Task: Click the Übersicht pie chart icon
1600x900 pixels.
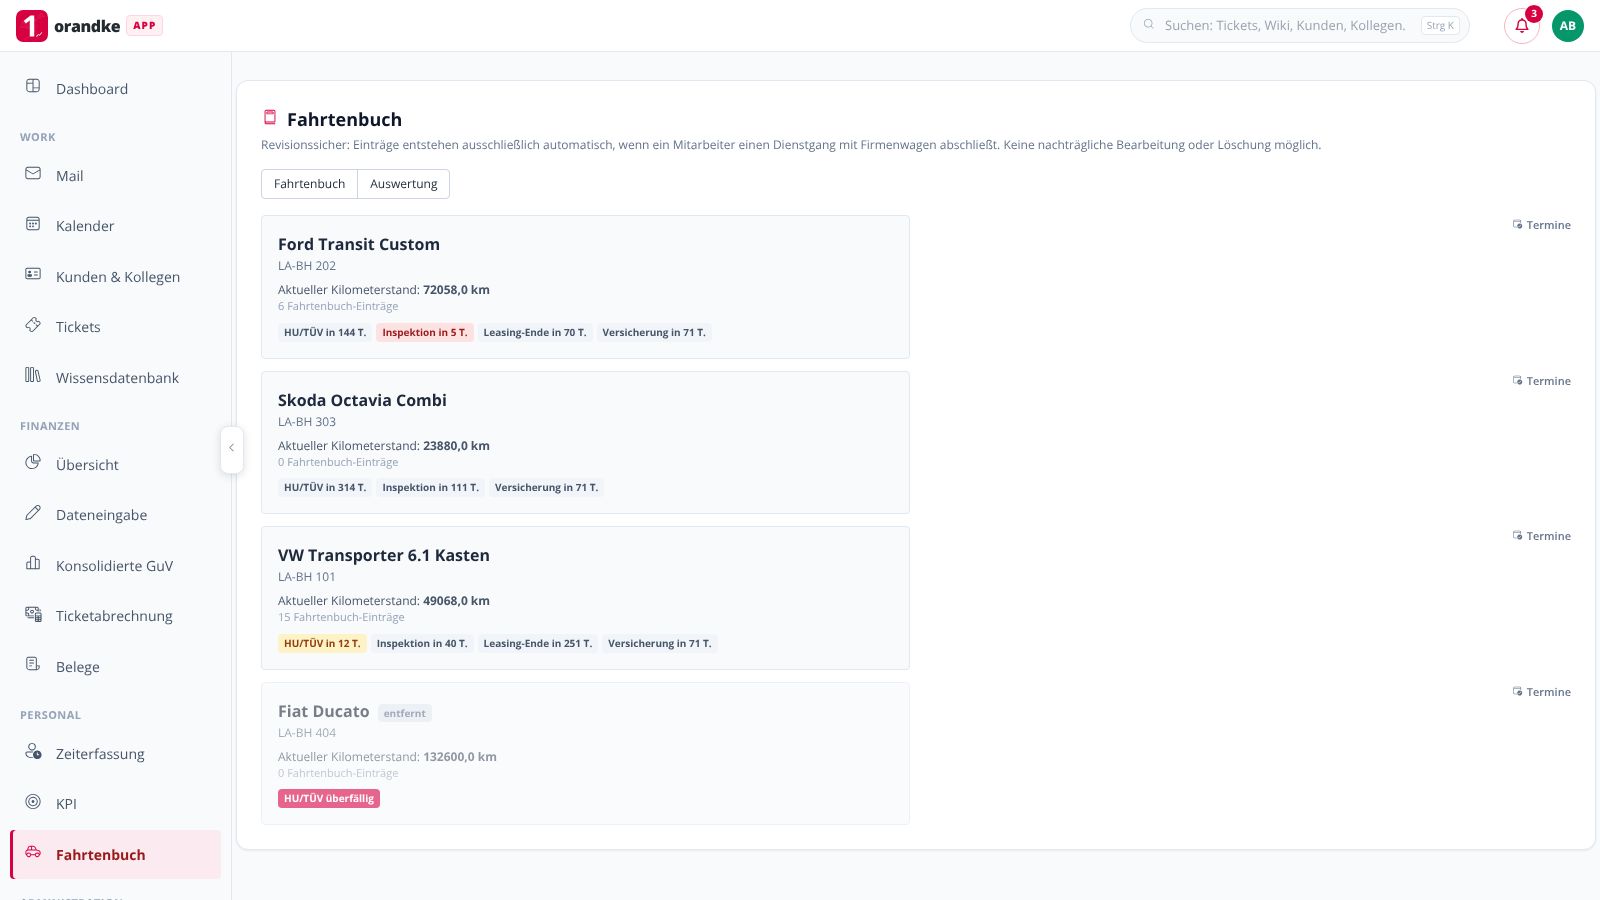Action: click(33, 462)
